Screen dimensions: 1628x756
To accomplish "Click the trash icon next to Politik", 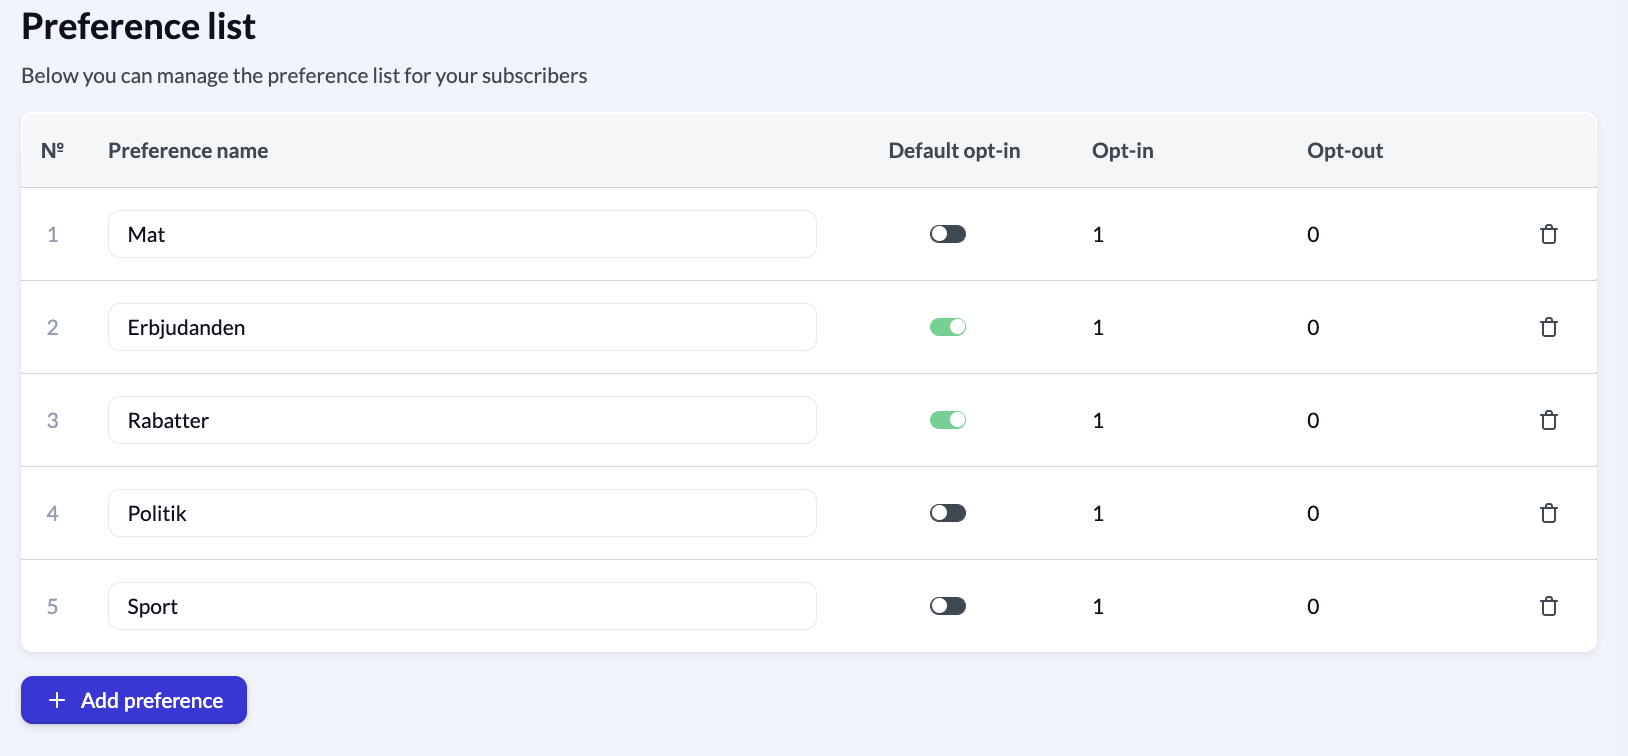I will 1548,513.
